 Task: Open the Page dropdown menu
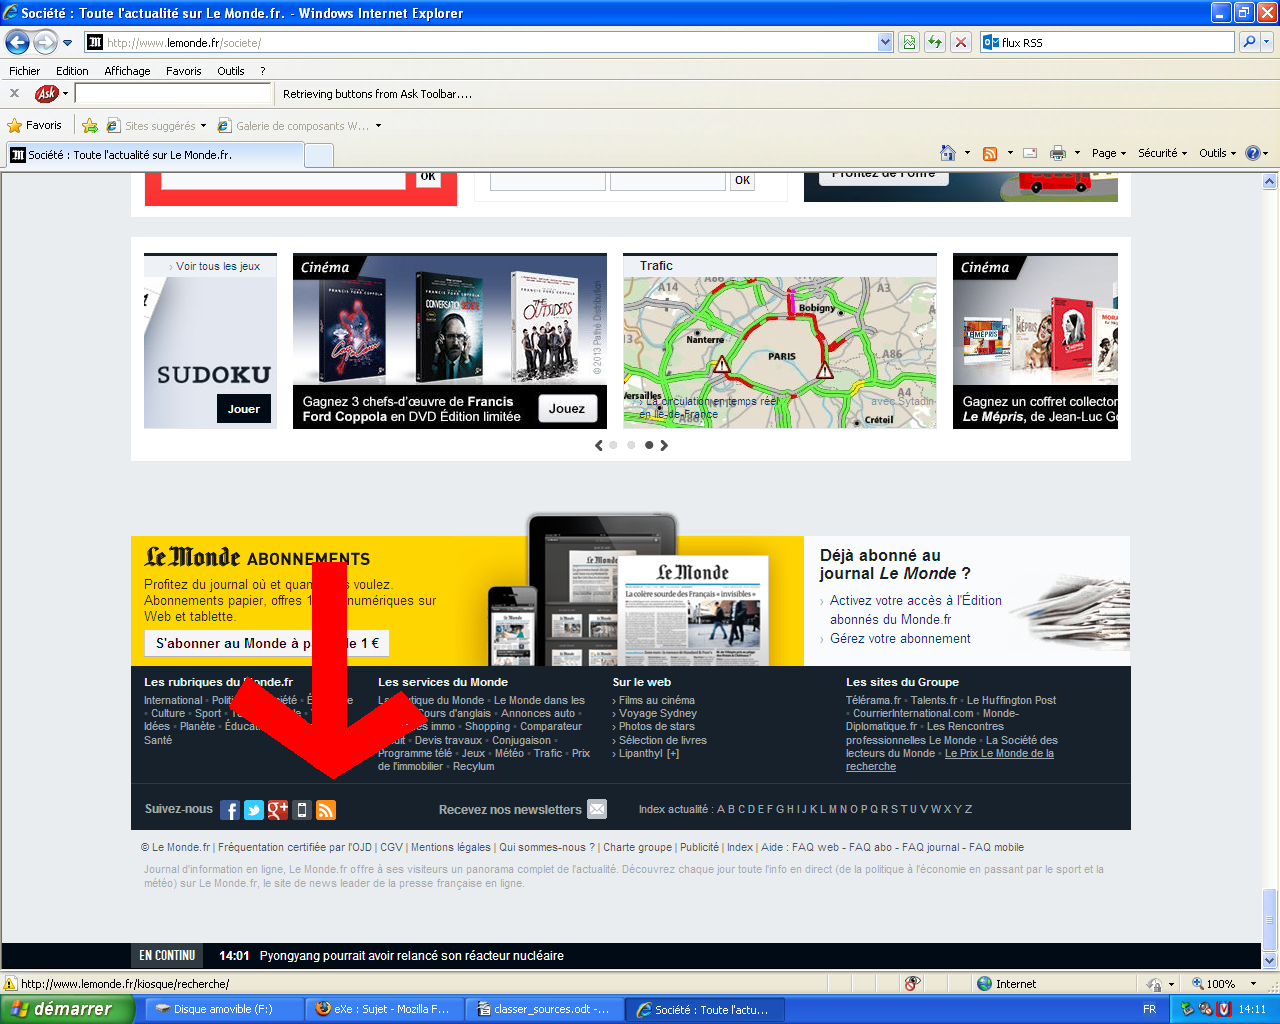pyautogui.click(x=1109, y=153)
